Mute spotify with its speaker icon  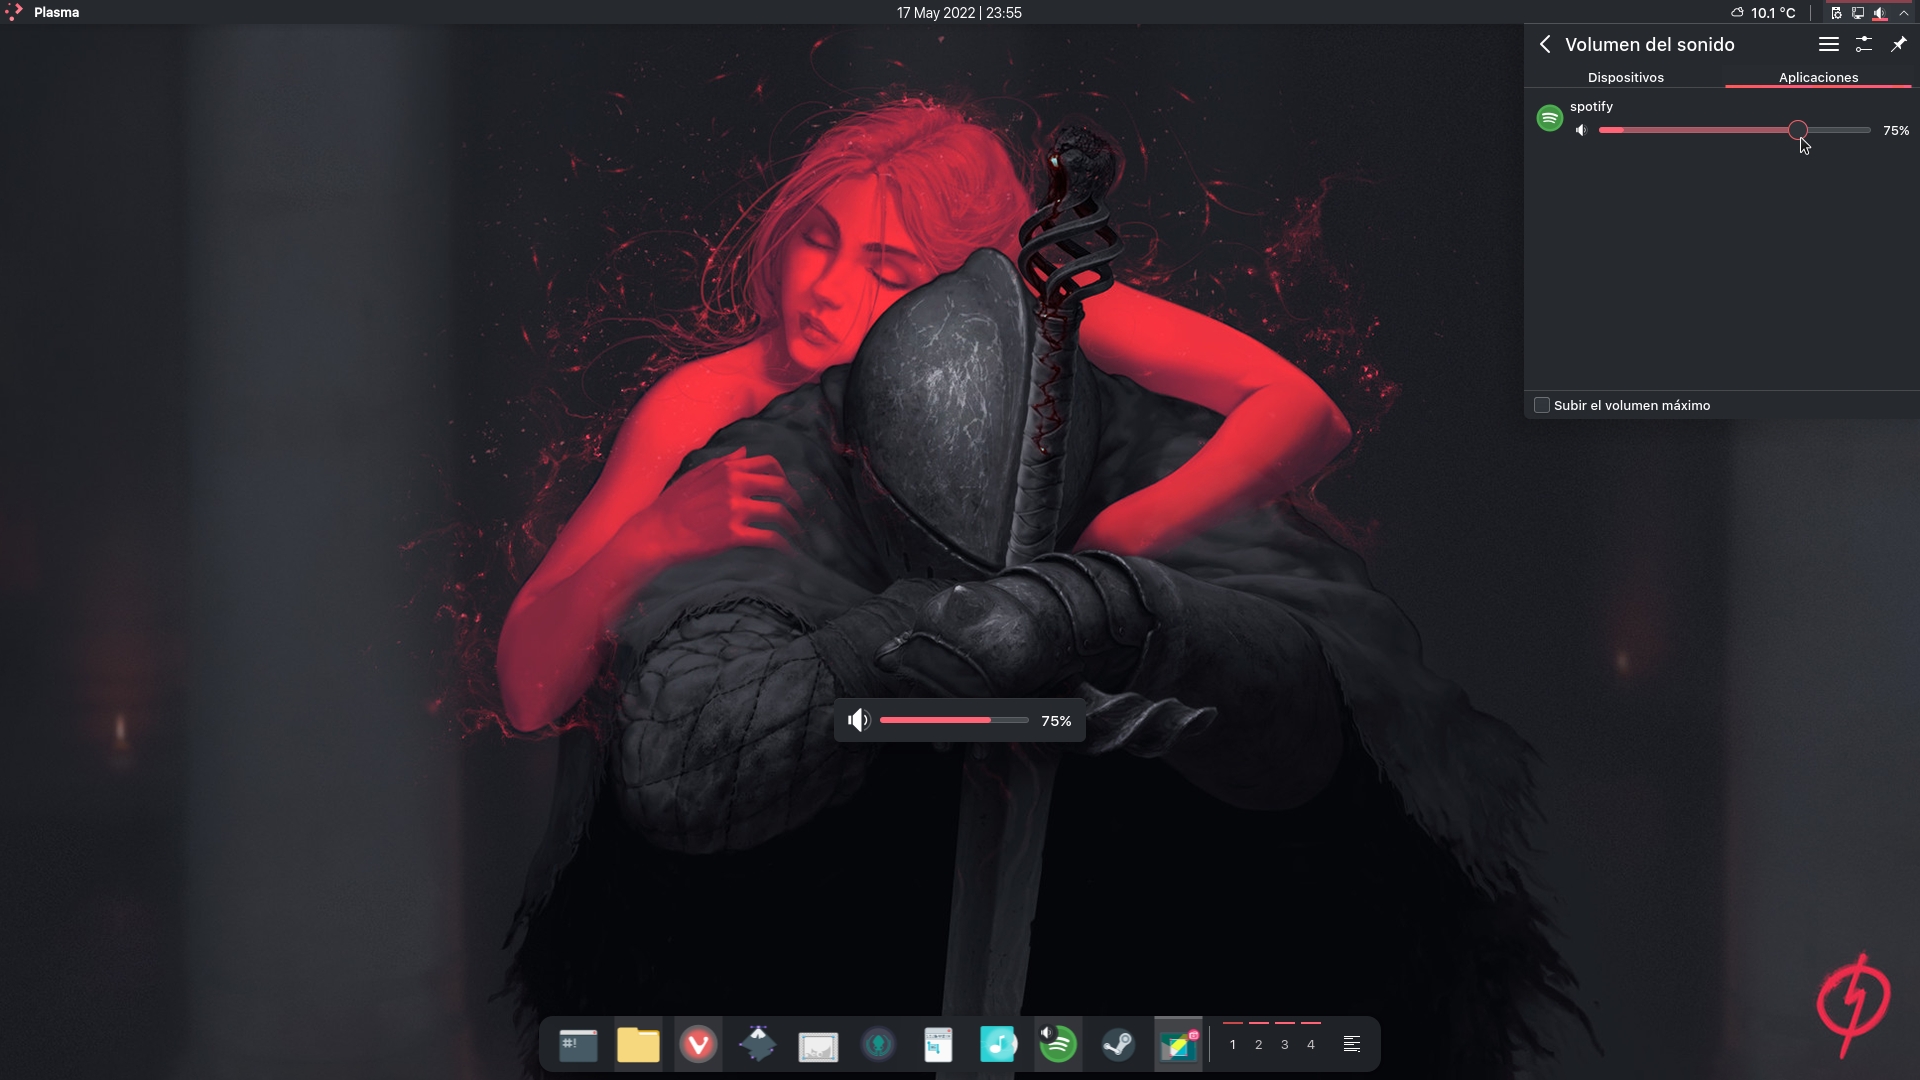coord(1581,130)
